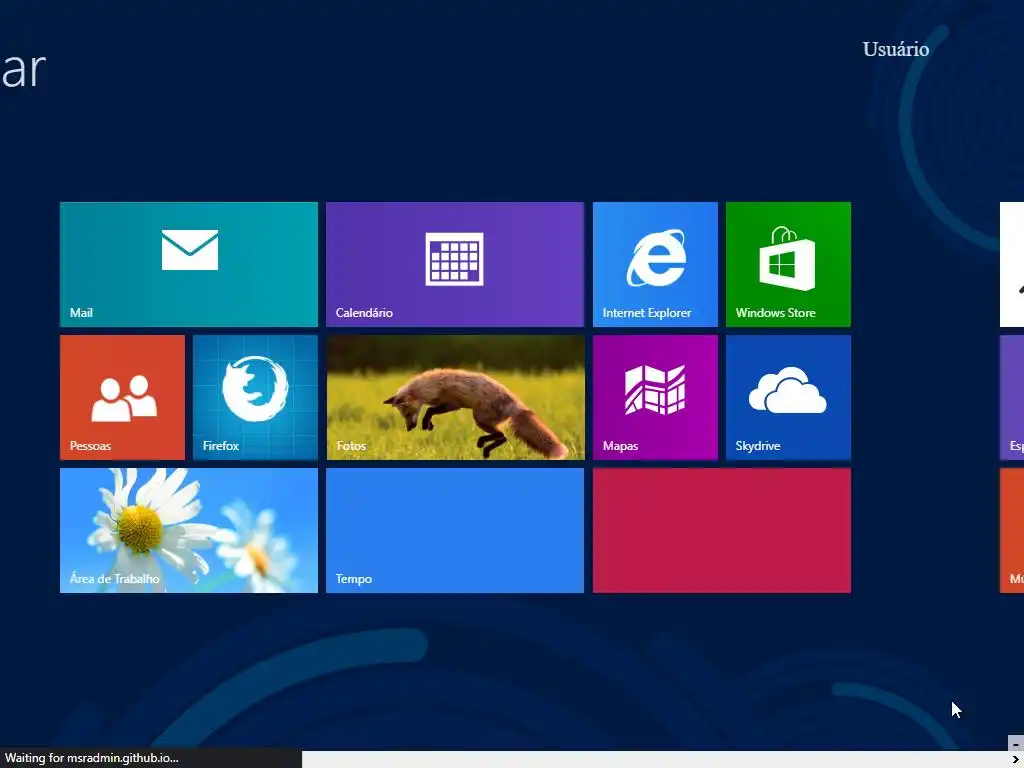Open the Mail tile
The image size is (1024, 768).
[x=189, y=264]
